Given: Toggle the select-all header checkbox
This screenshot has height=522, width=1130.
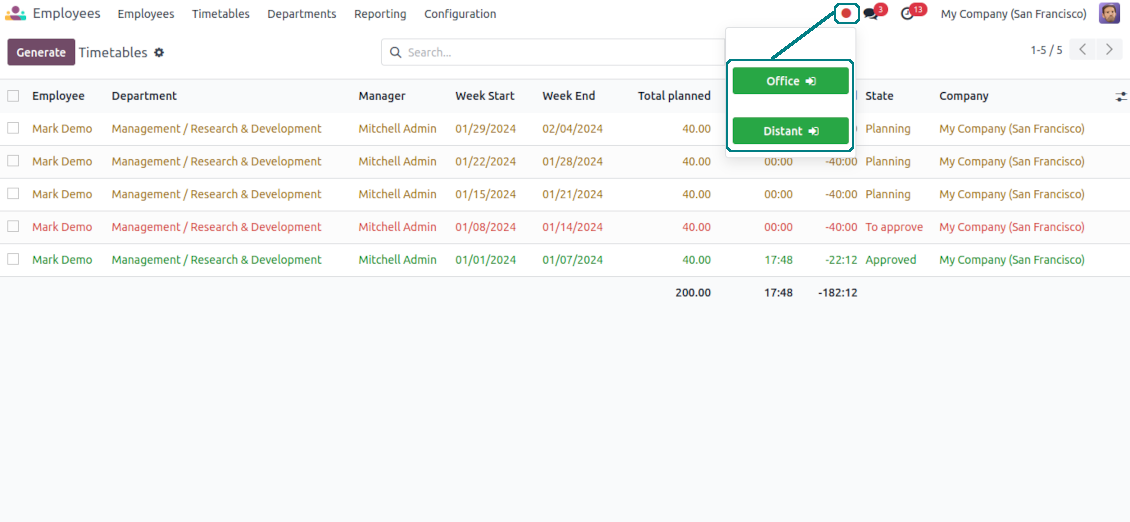Looking at the screenshot, I should pyautogui.click(x=13, y=96).
